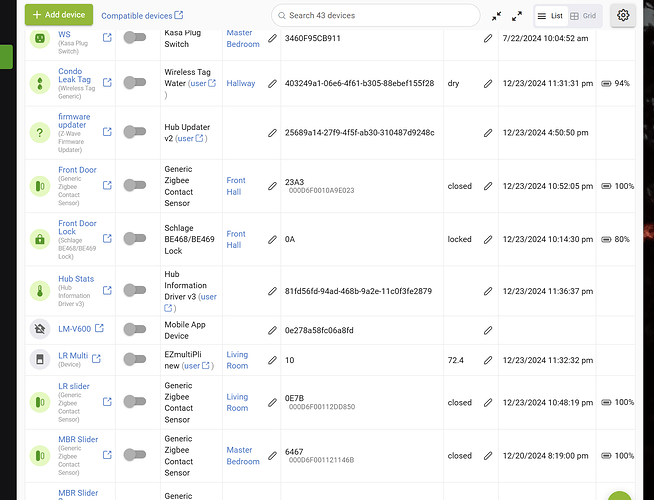Open Front Door in new tab icon
The image size is (654, 500).
pyautogui.click(x=107, y=185)
